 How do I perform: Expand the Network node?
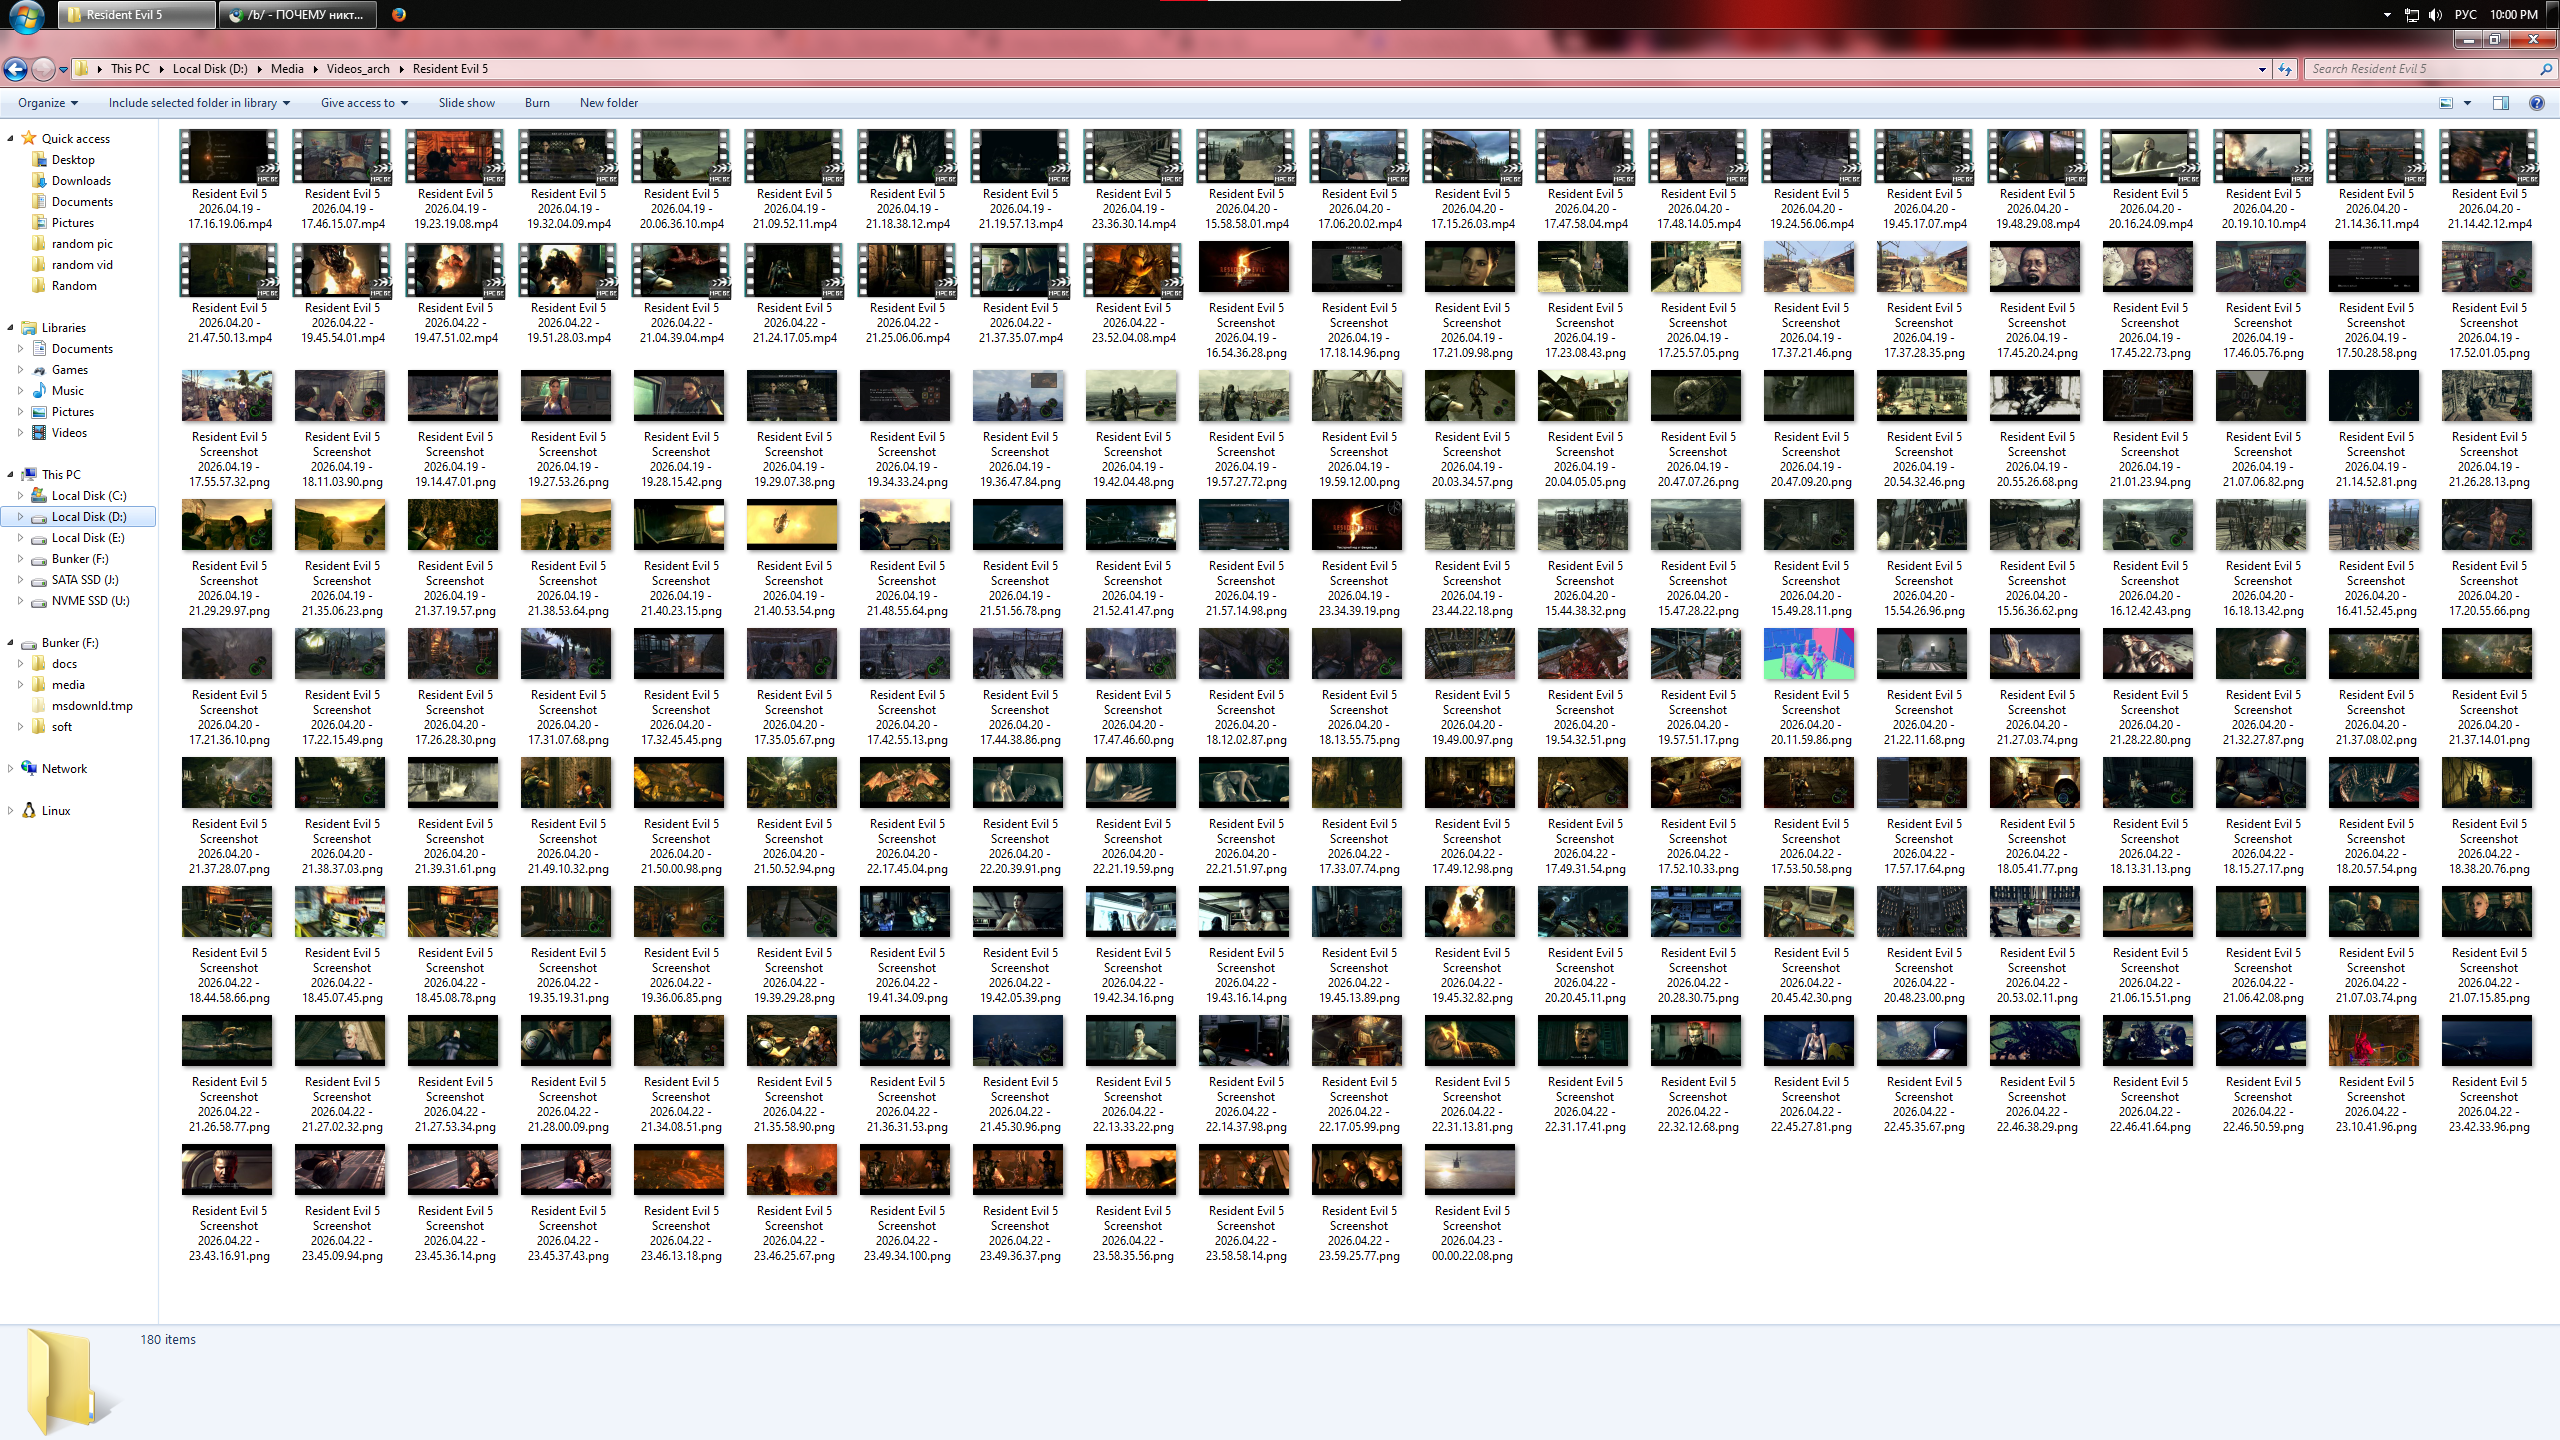point(10,769)
